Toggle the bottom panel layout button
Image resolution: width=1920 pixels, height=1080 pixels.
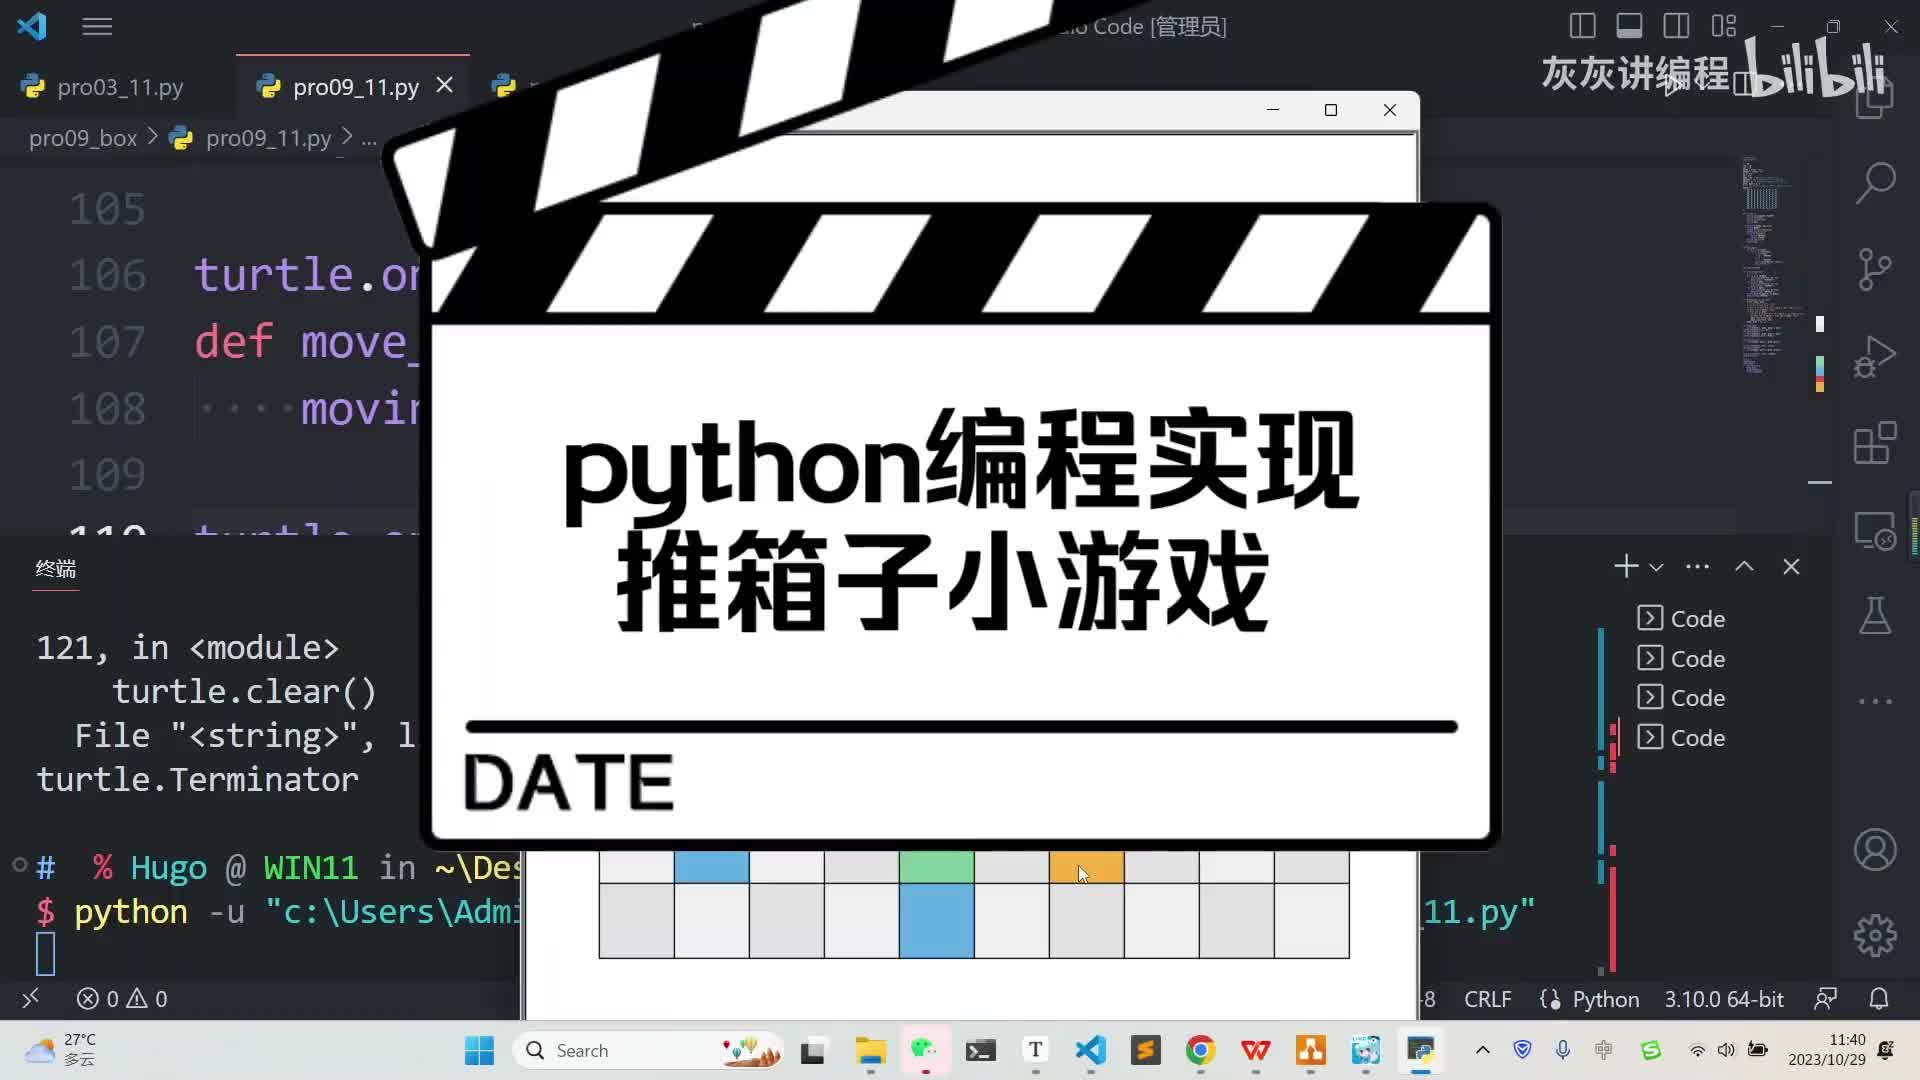coord(1629,26)
